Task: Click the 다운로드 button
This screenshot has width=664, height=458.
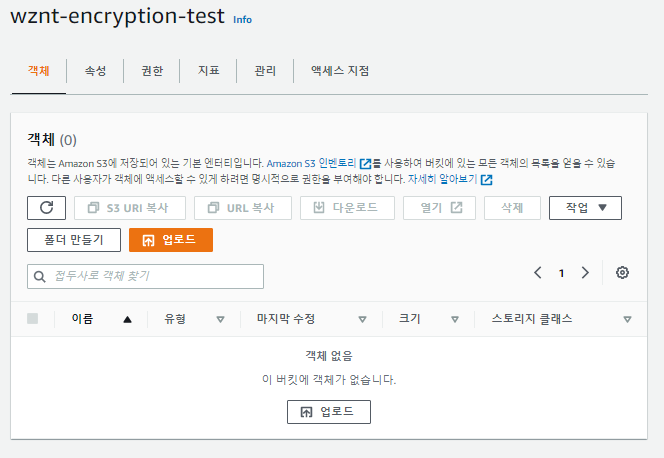Action: 347,208
